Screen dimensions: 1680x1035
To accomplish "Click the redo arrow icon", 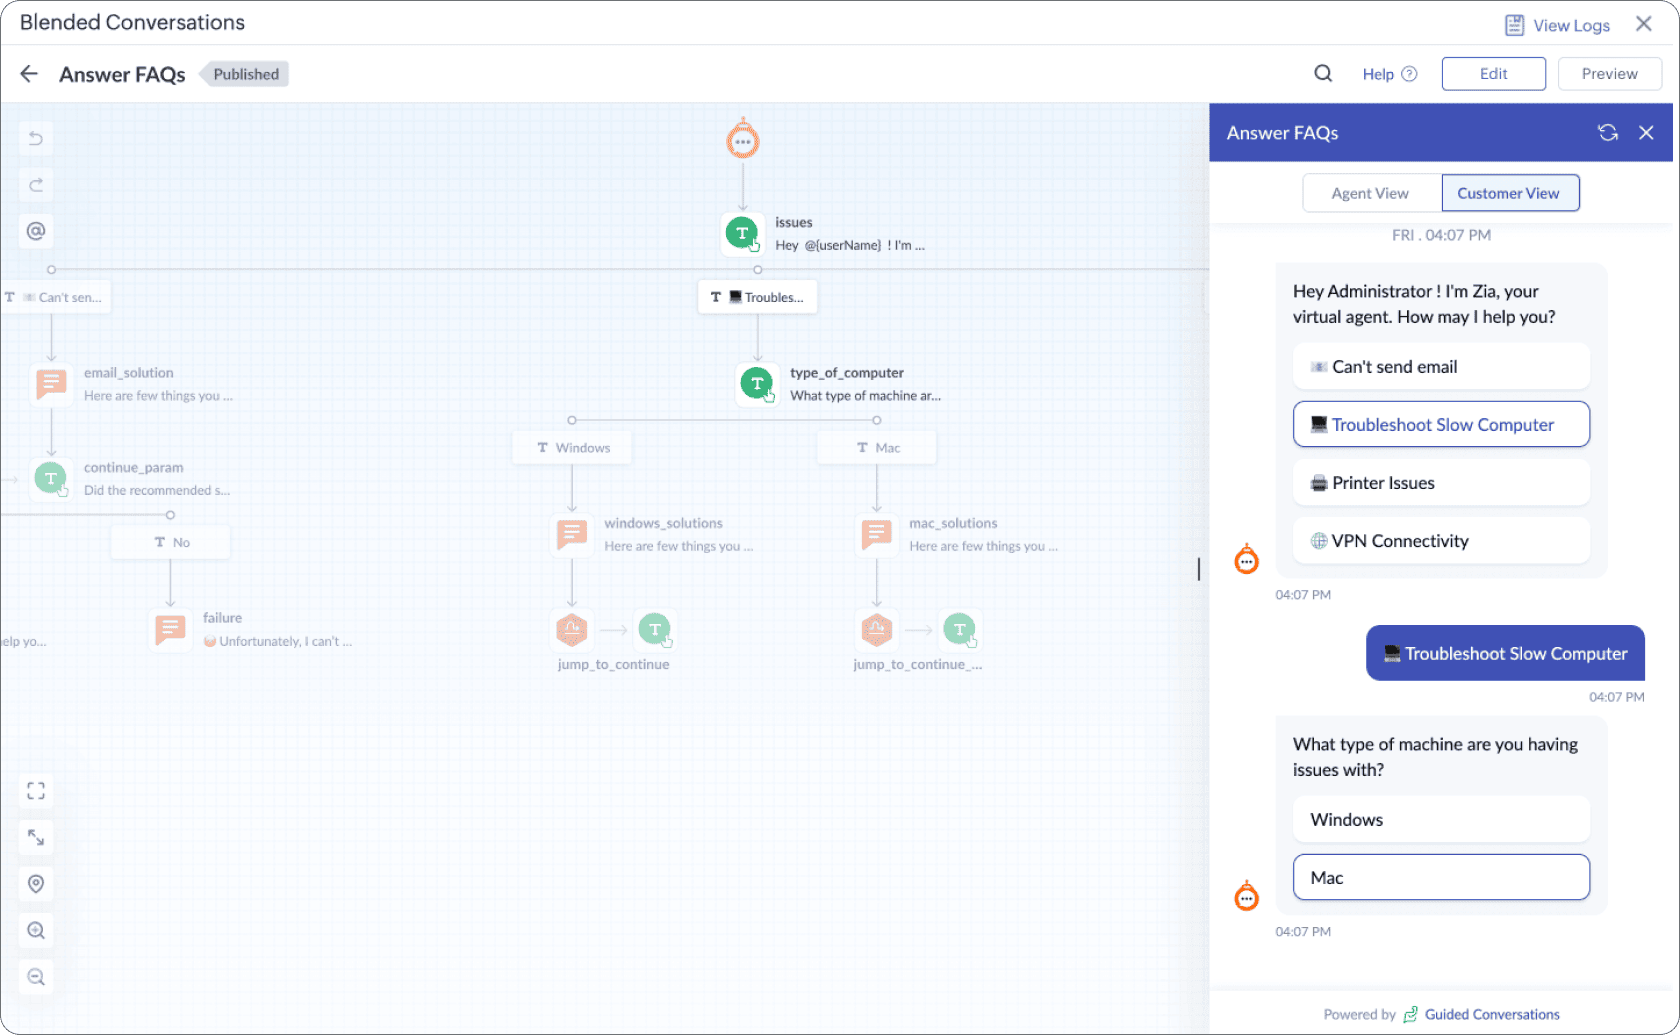I will (x=36, y=185).
